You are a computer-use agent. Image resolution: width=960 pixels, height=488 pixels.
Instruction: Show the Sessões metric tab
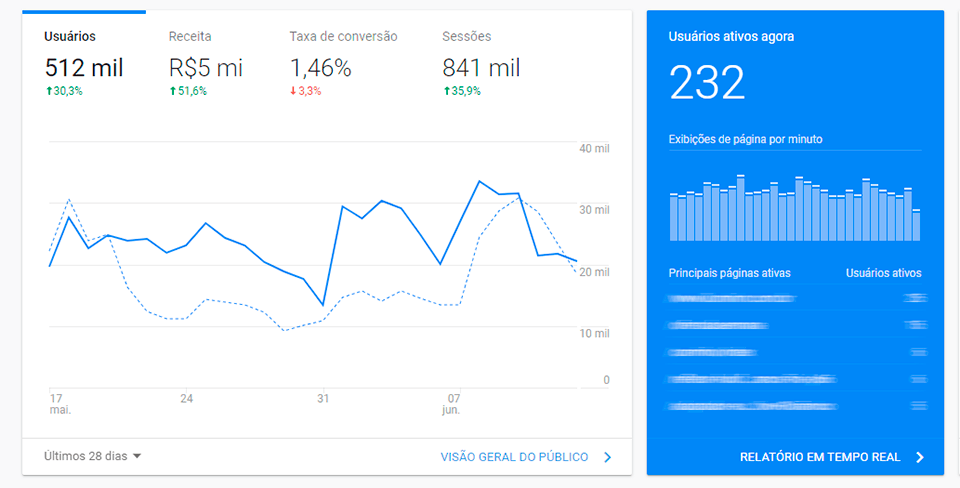point(466,37)
